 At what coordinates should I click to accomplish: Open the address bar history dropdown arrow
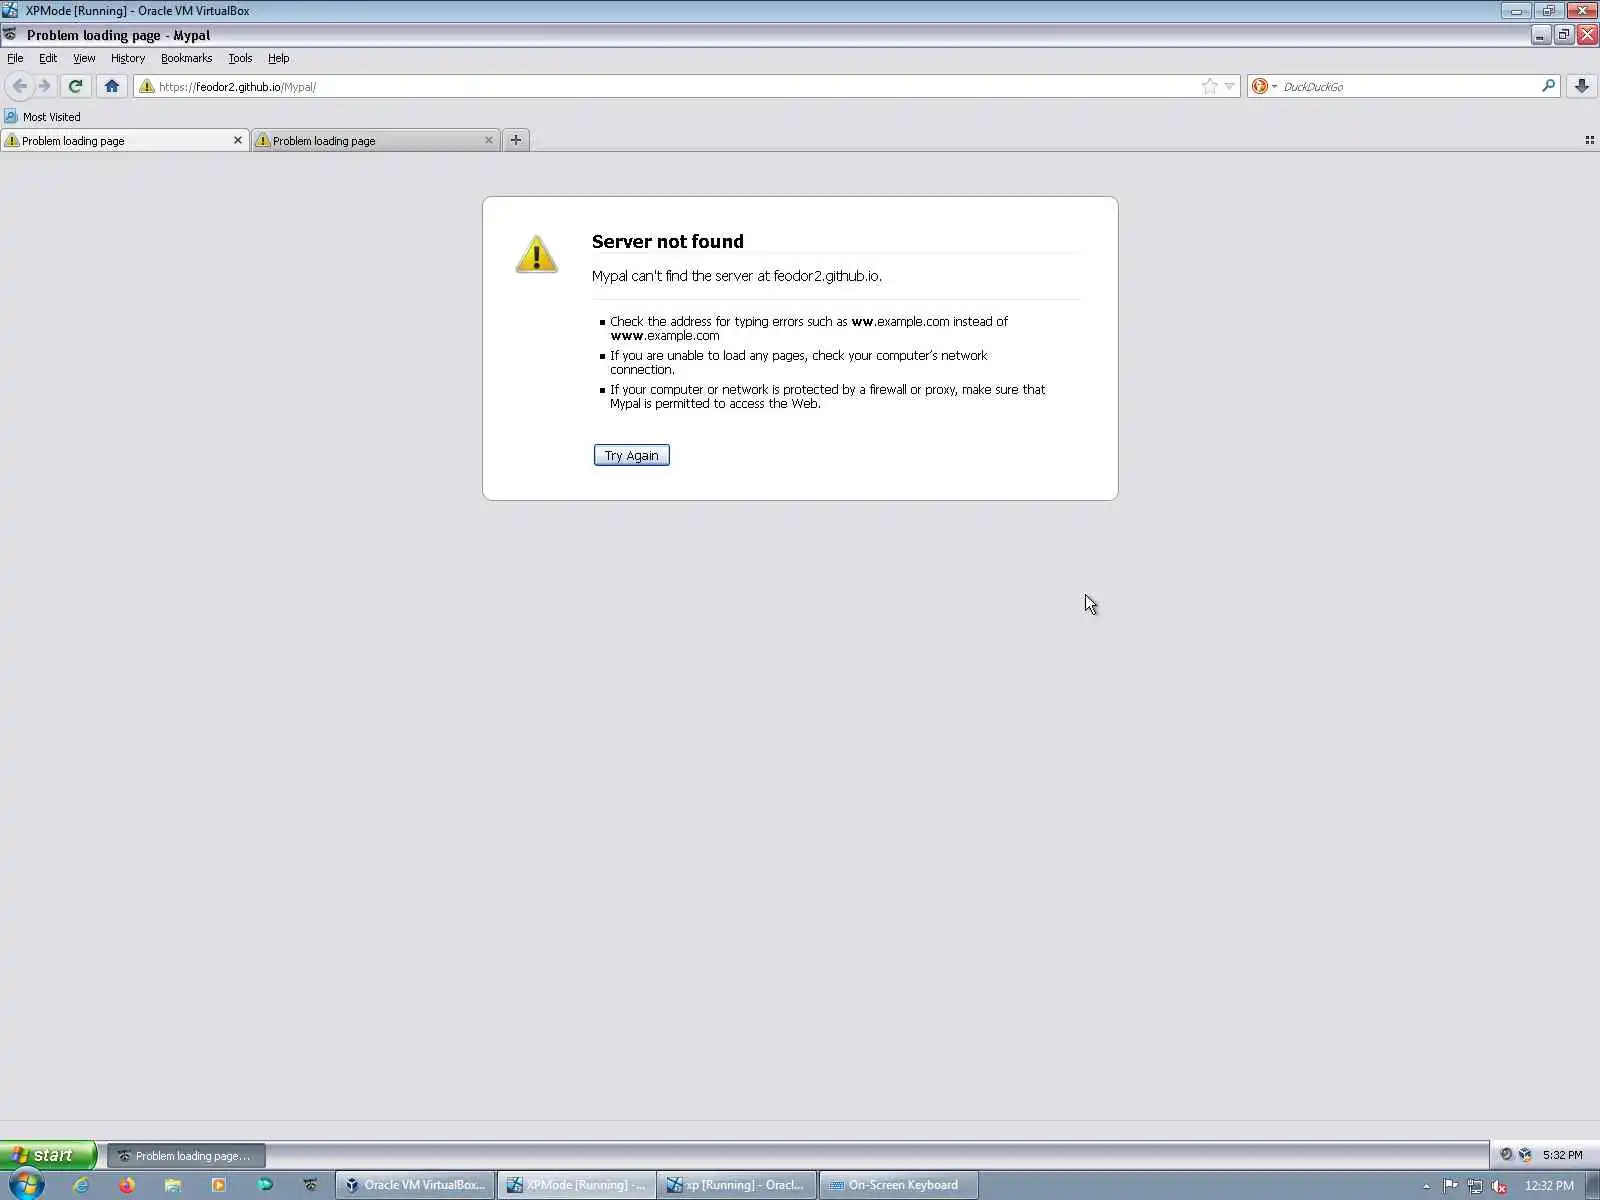point(1230,86)
